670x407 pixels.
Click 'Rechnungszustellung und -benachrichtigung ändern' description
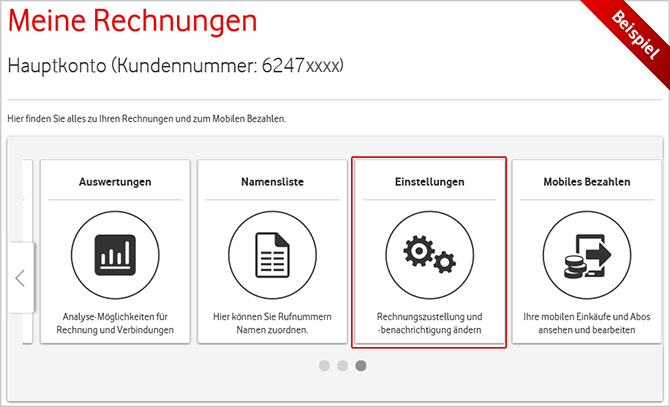tap(429, 323)
